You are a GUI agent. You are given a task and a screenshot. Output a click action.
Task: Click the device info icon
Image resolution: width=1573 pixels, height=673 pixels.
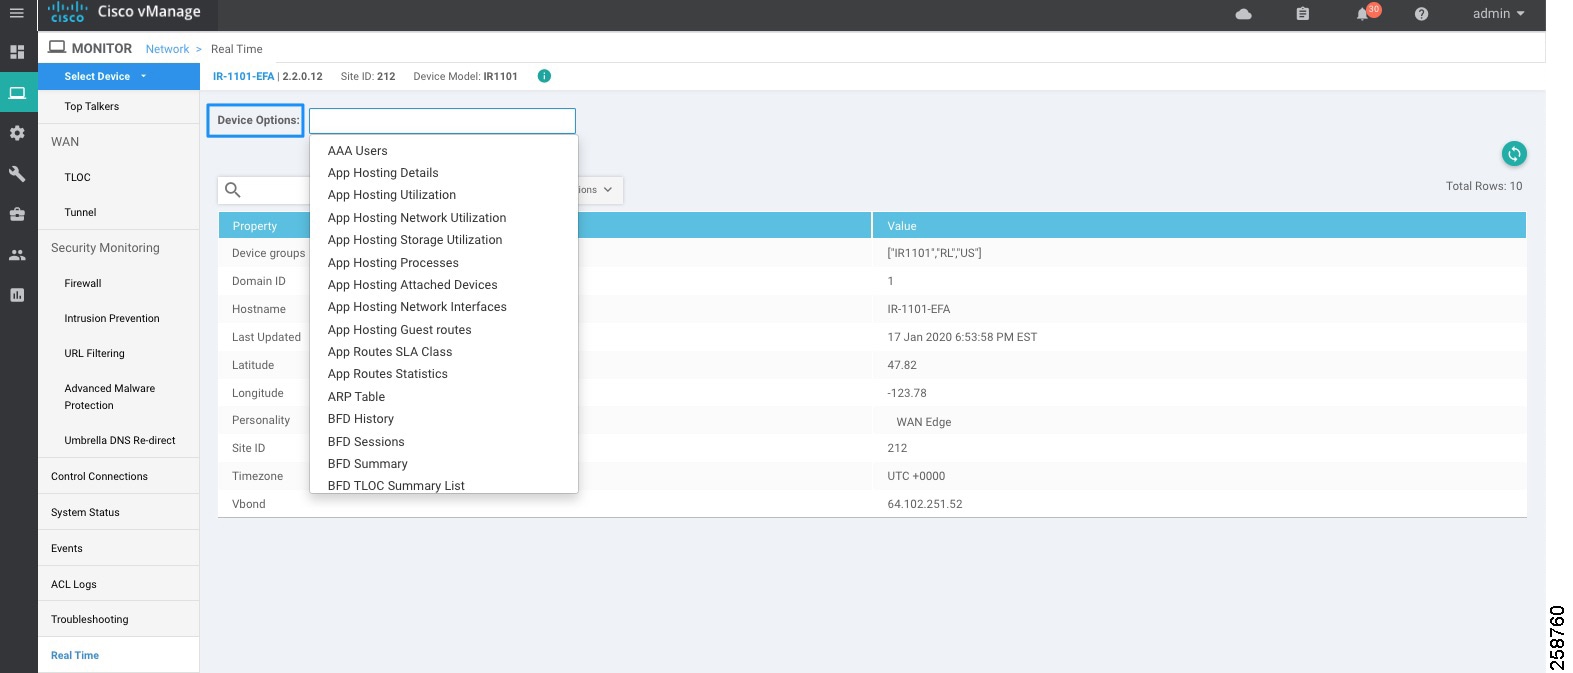pyautogui.click(x=544, y=76)
